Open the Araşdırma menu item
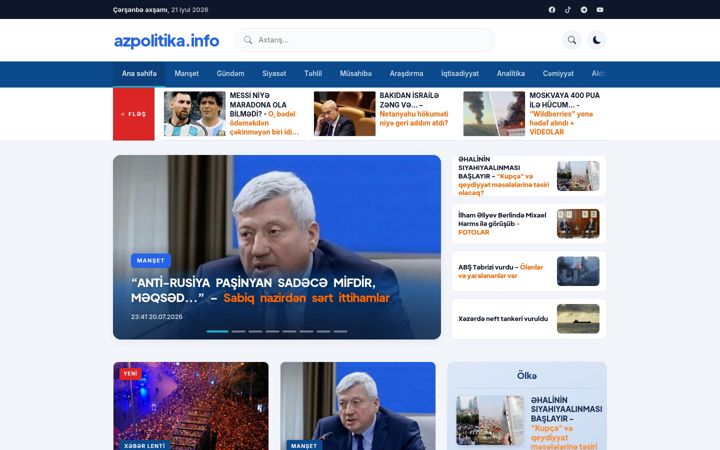Image resolution: width=720 pixels, height=450 pixels. click(406, 73)
